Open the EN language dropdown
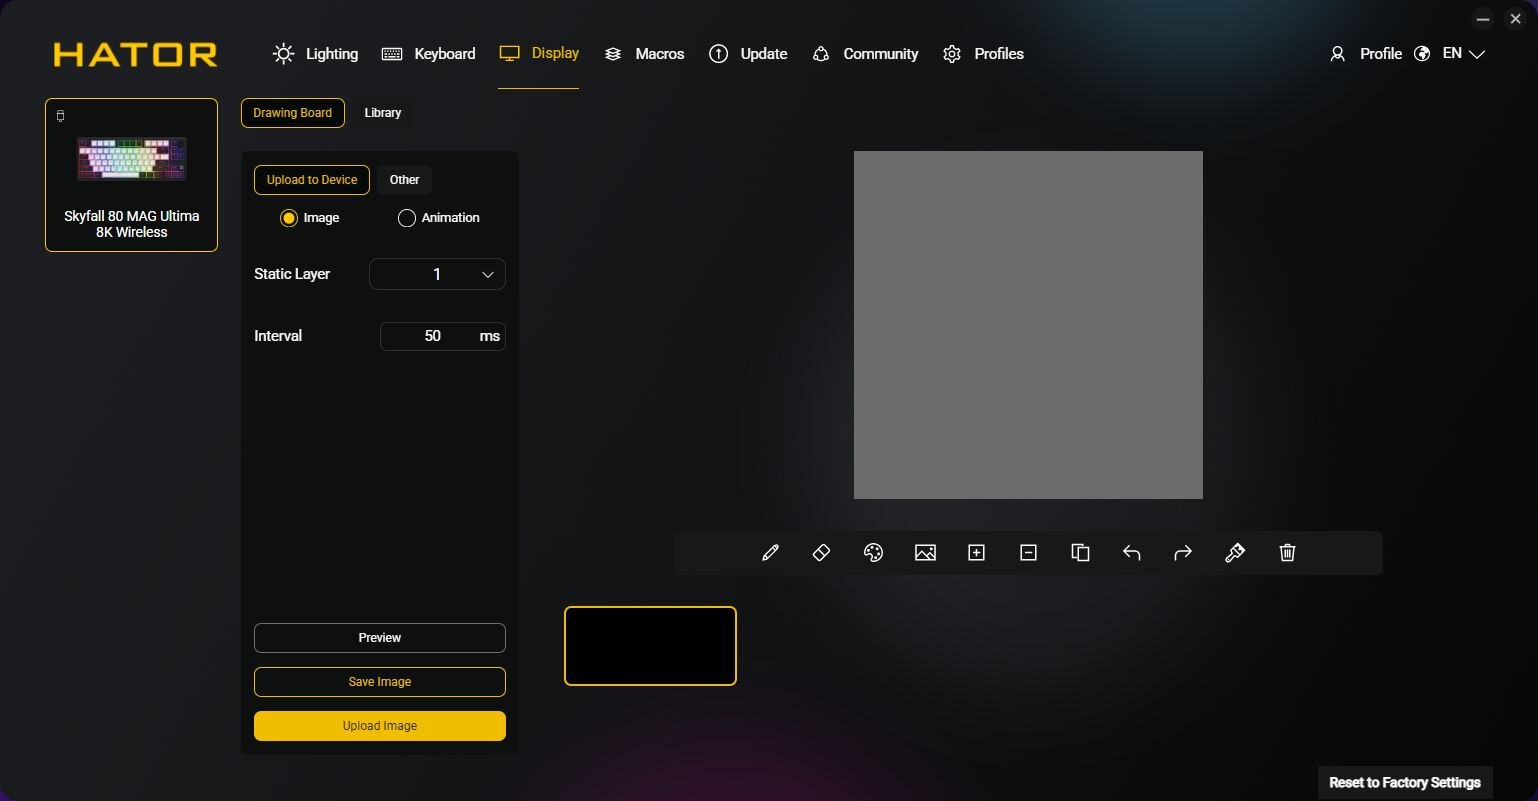 [x=1463, y=54]
